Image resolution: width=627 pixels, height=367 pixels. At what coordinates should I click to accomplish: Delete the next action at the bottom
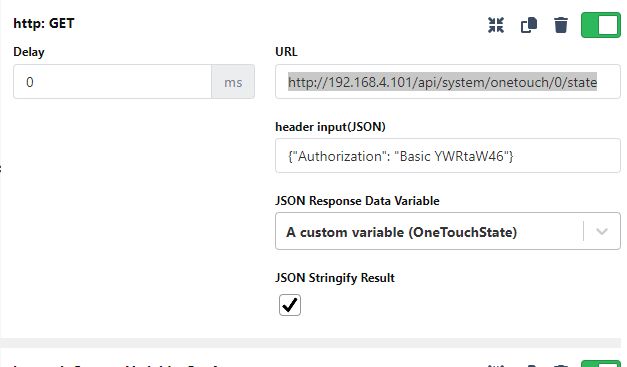click(x=561, y=365)
